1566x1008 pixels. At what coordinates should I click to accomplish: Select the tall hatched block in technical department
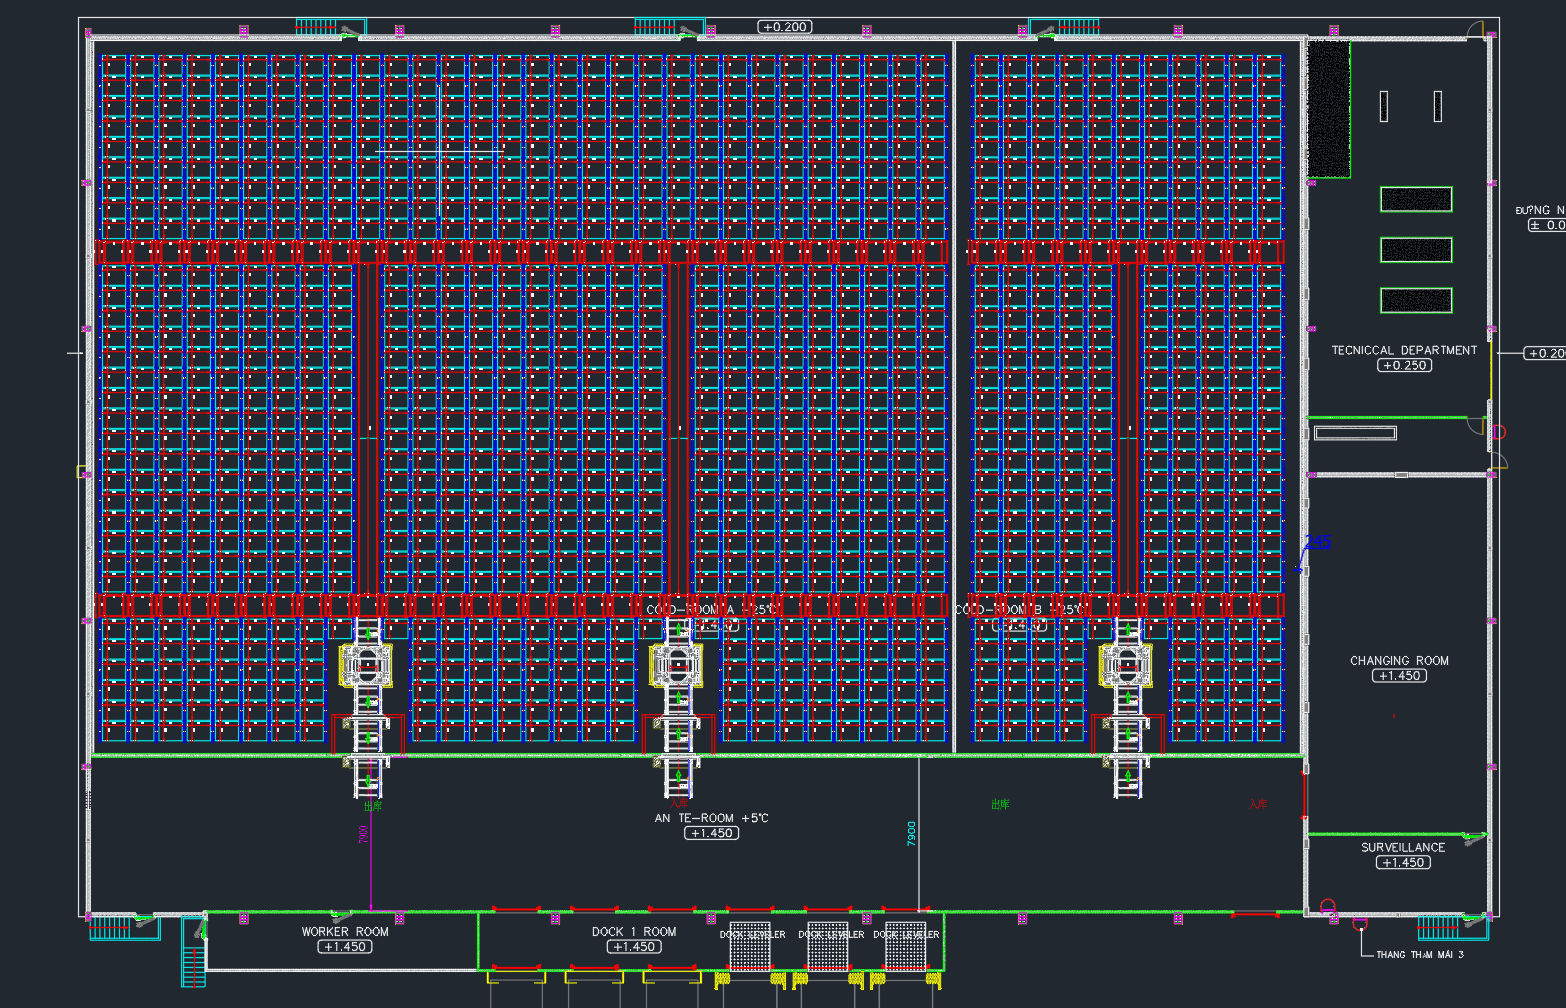pyautogui.click(x=1328, y=109)
